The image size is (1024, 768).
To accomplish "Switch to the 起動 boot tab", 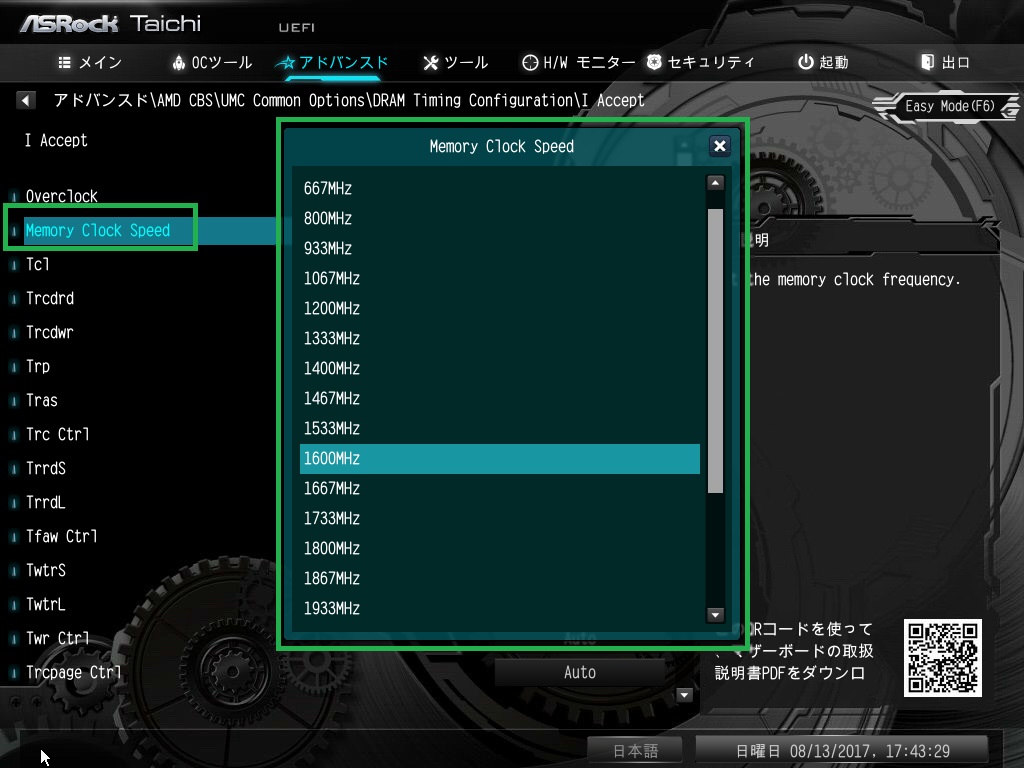I will point(823,63).
